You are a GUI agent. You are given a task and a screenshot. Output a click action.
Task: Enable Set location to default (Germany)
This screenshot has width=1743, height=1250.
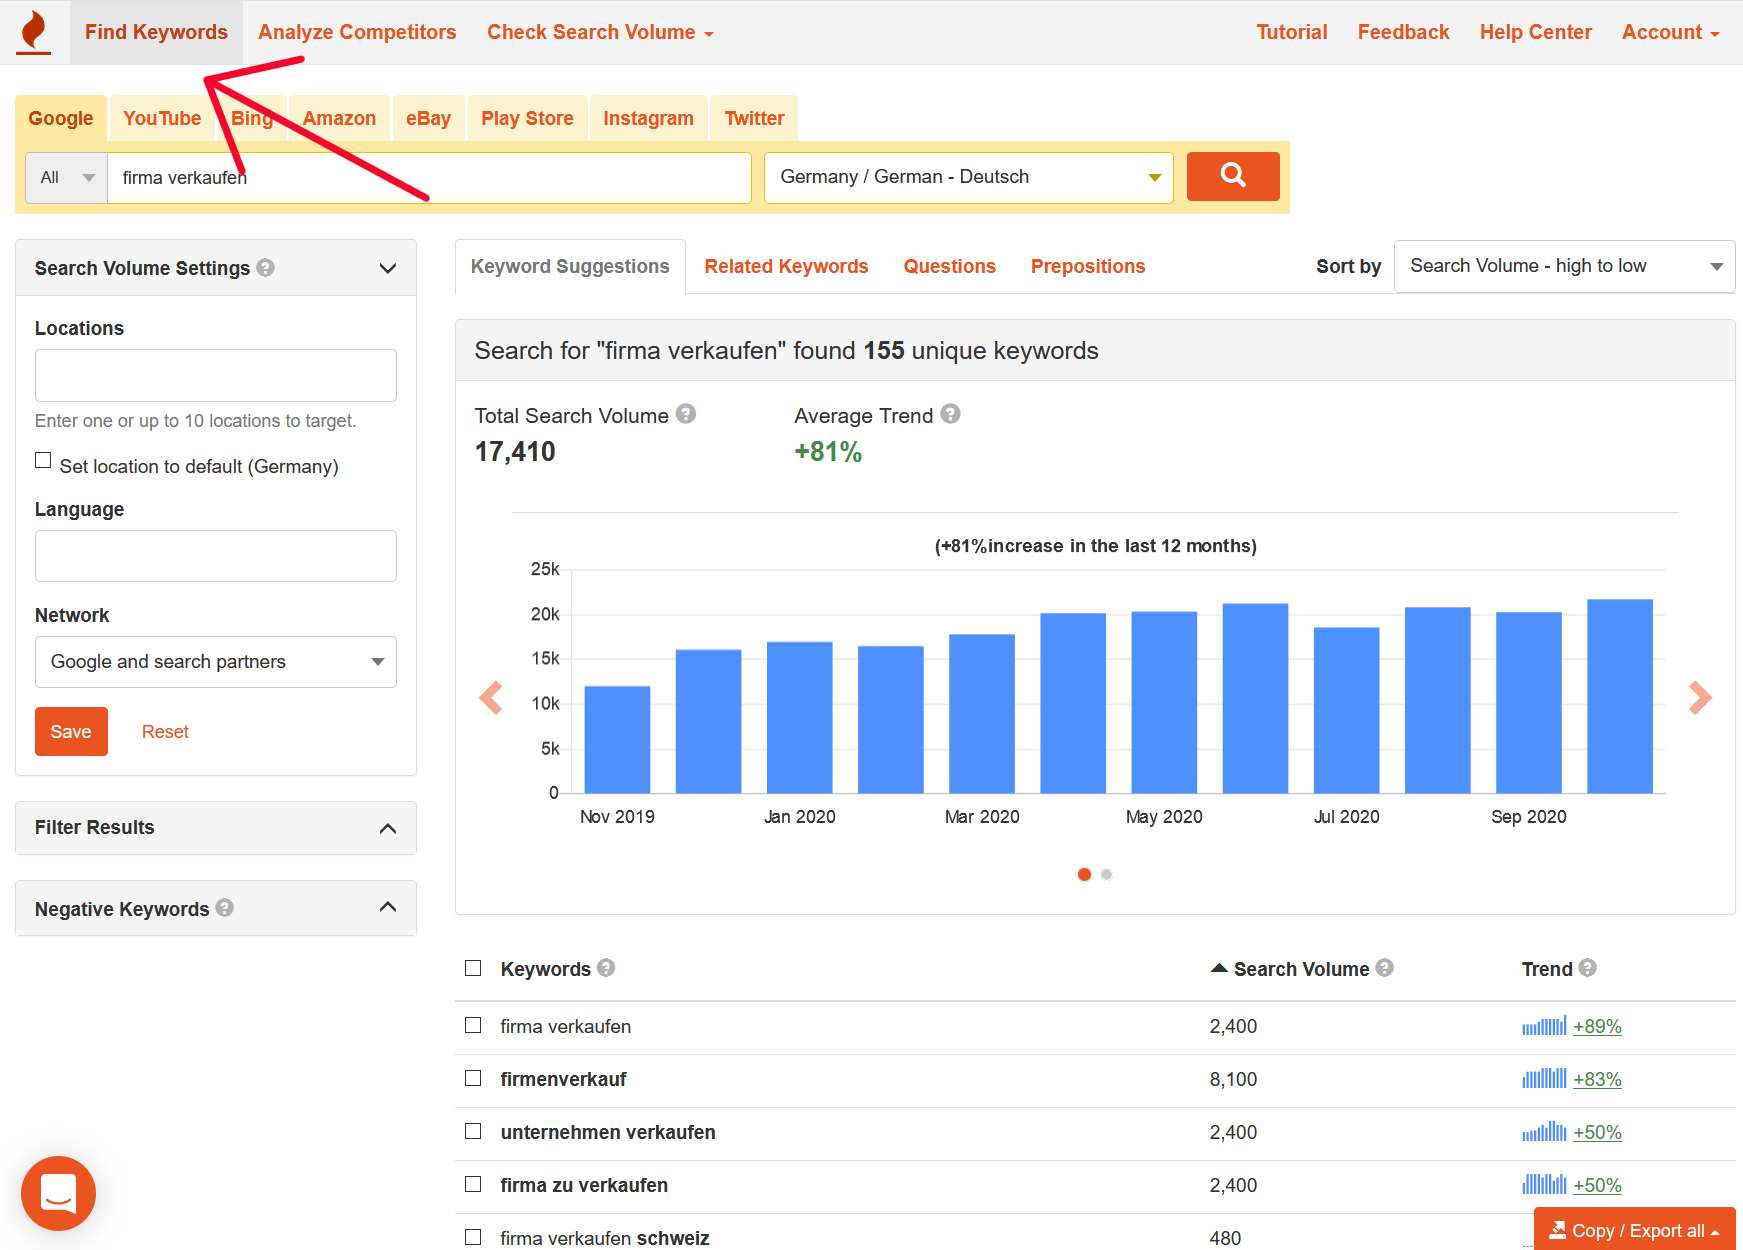pyautogui.click(x=43, y=460)
